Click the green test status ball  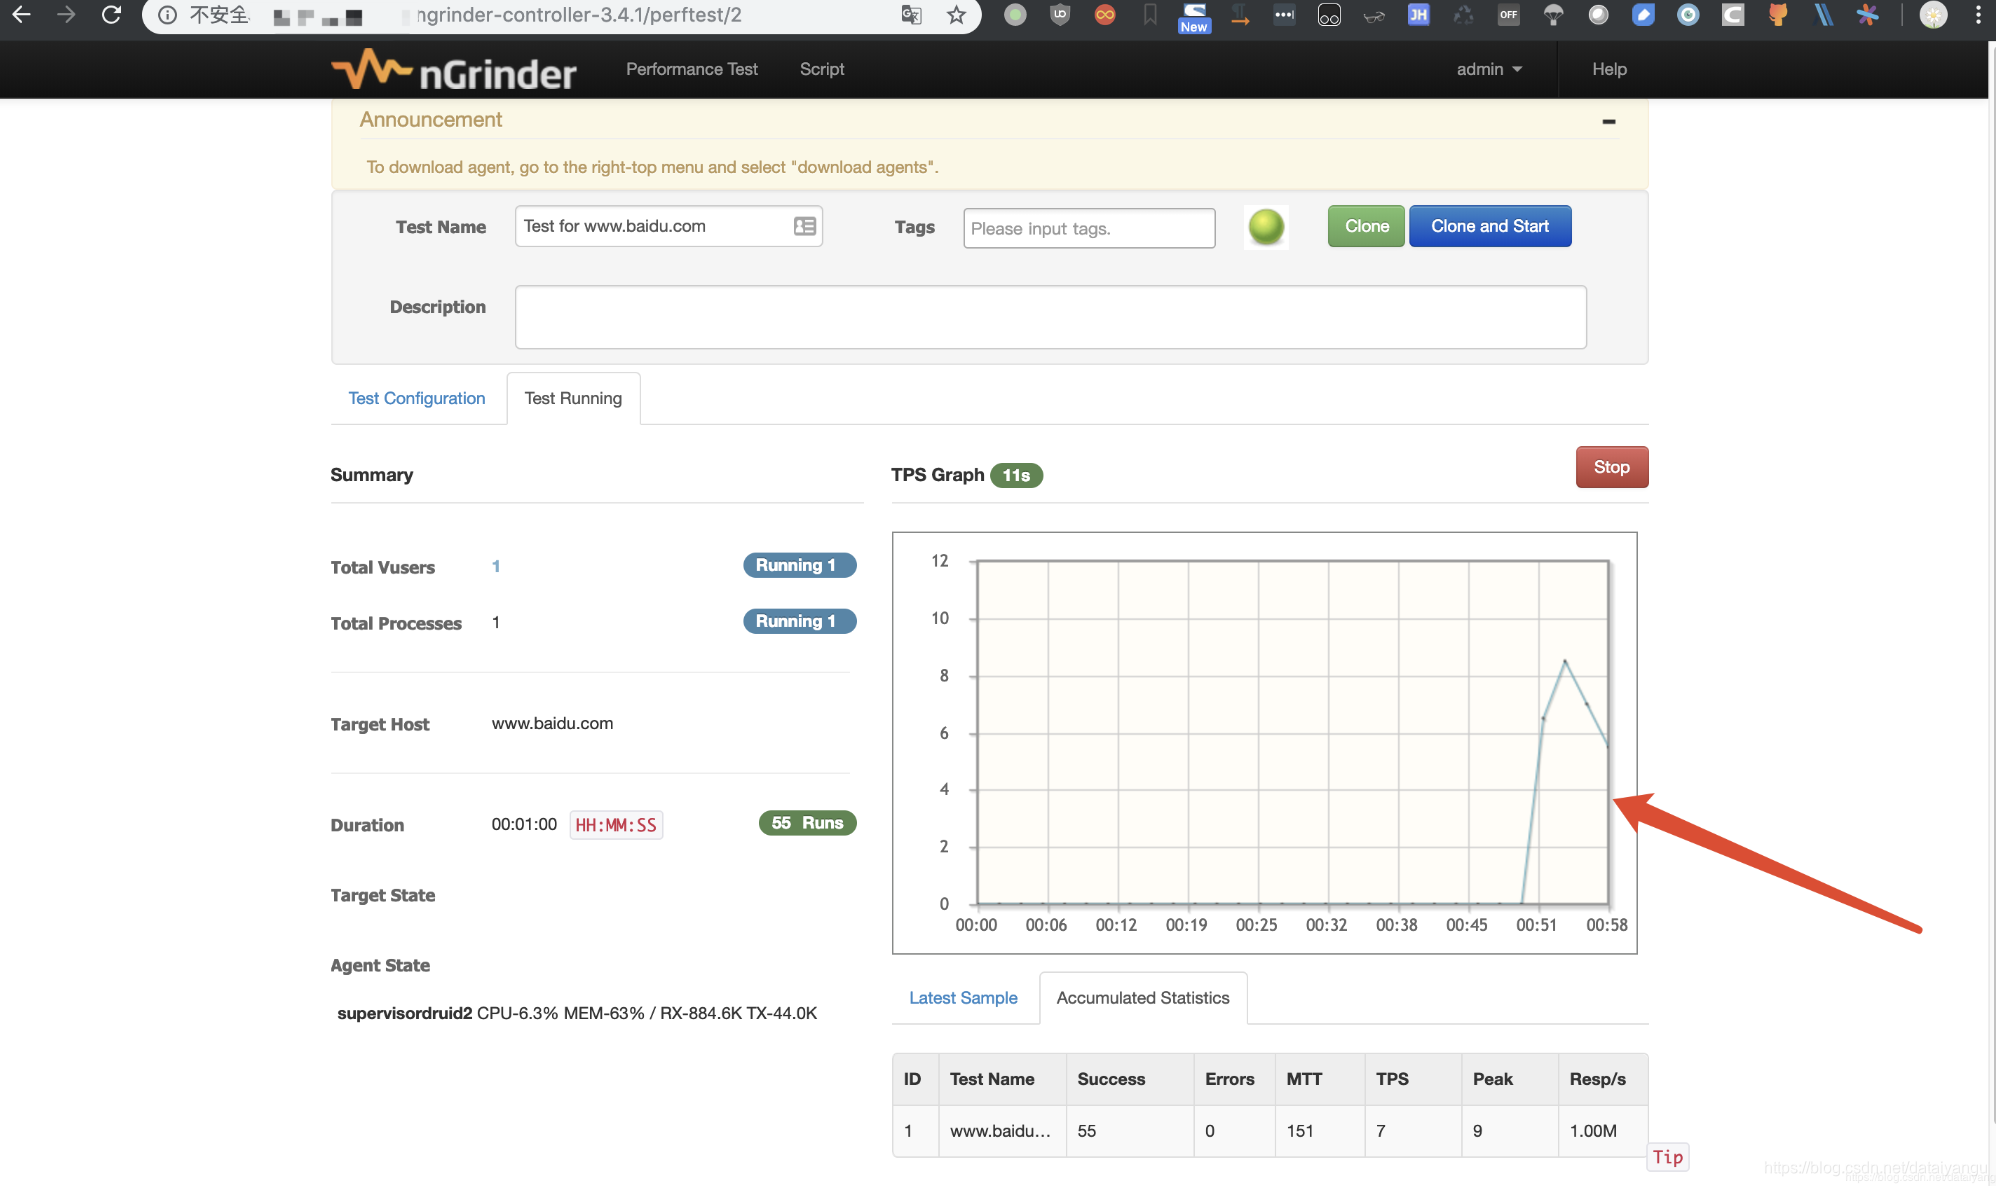(1265, 227)
